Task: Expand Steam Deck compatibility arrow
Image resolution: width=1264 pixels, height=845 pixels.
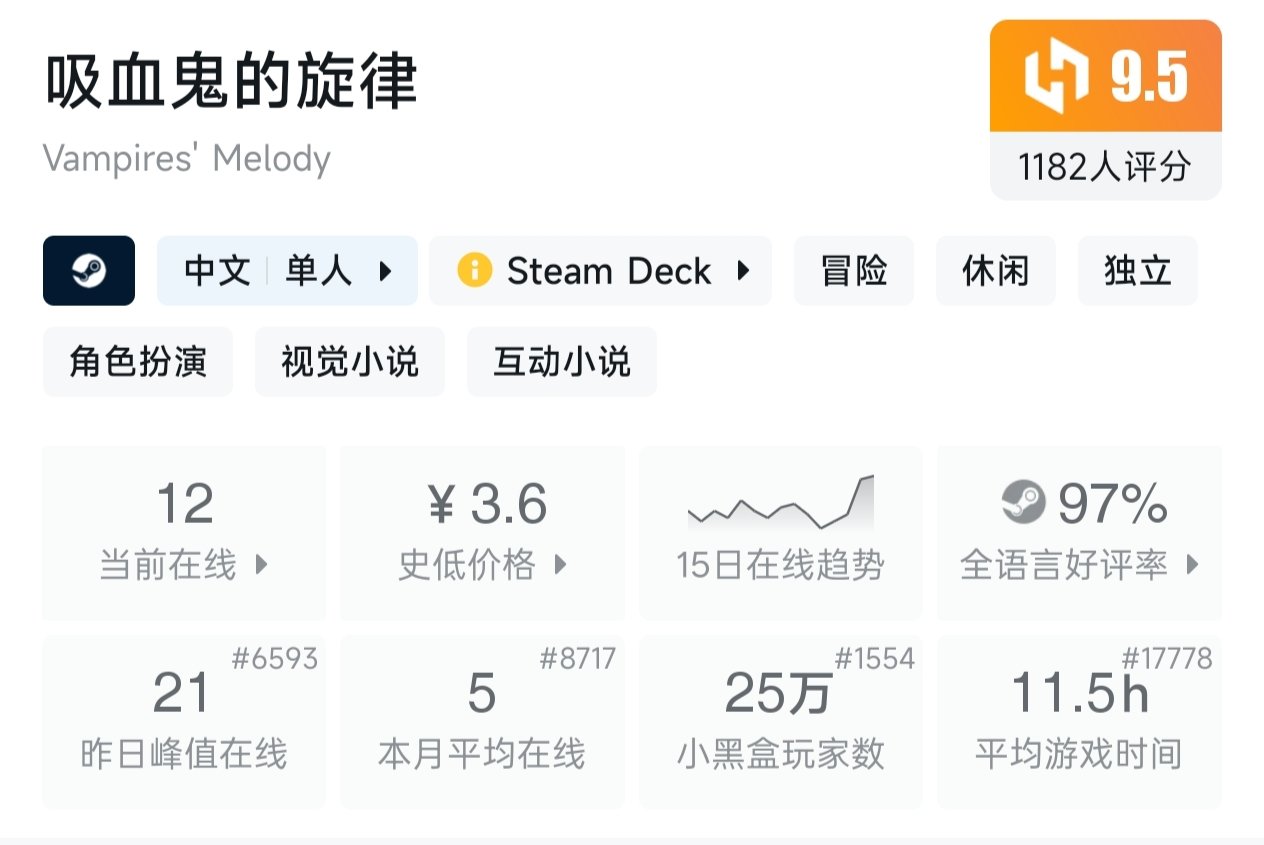Action: click(742, 271)
